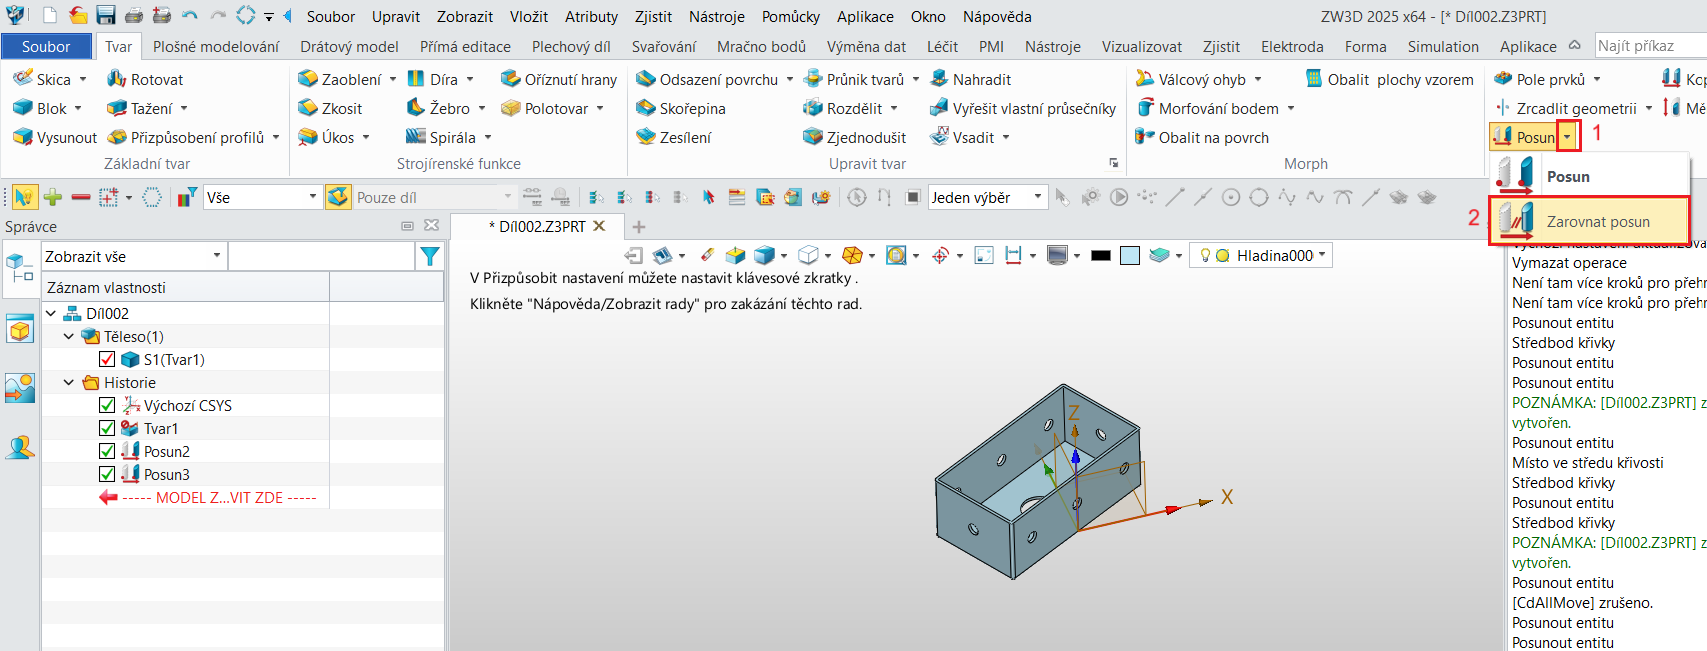Select the Úkos draft tool
This screenshot has height=651, width=1707.
(x=325, y=137)
